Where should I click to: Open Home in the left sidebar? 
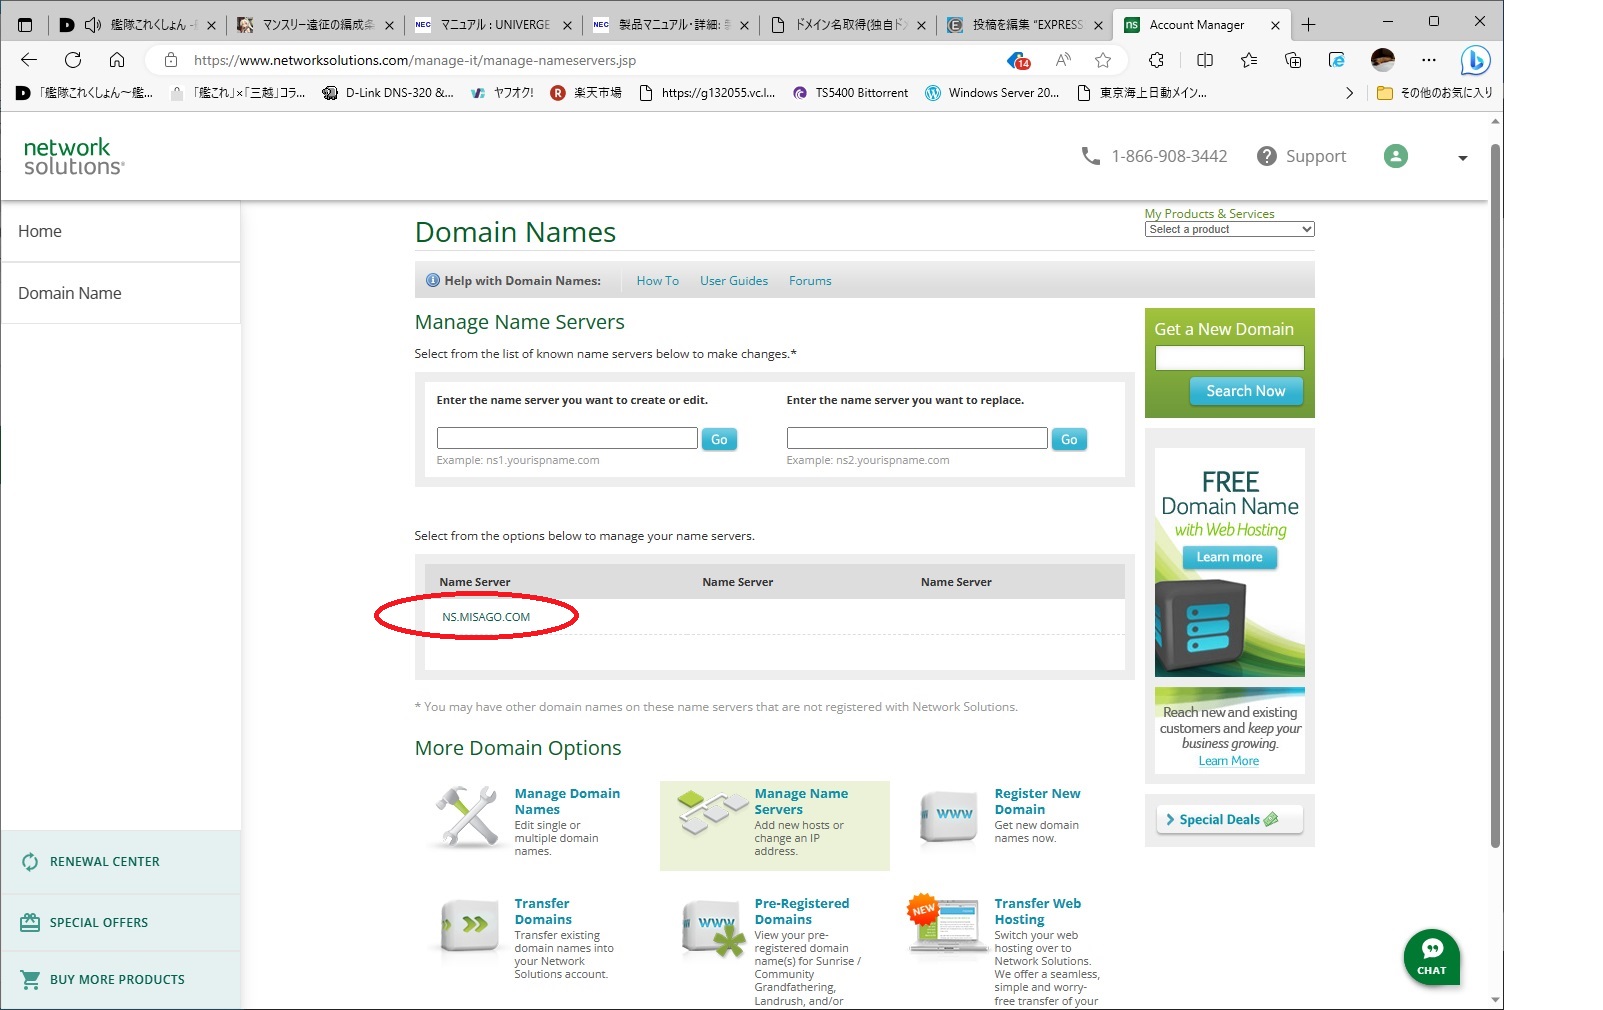pyautogui.click(x=120, y=231)
